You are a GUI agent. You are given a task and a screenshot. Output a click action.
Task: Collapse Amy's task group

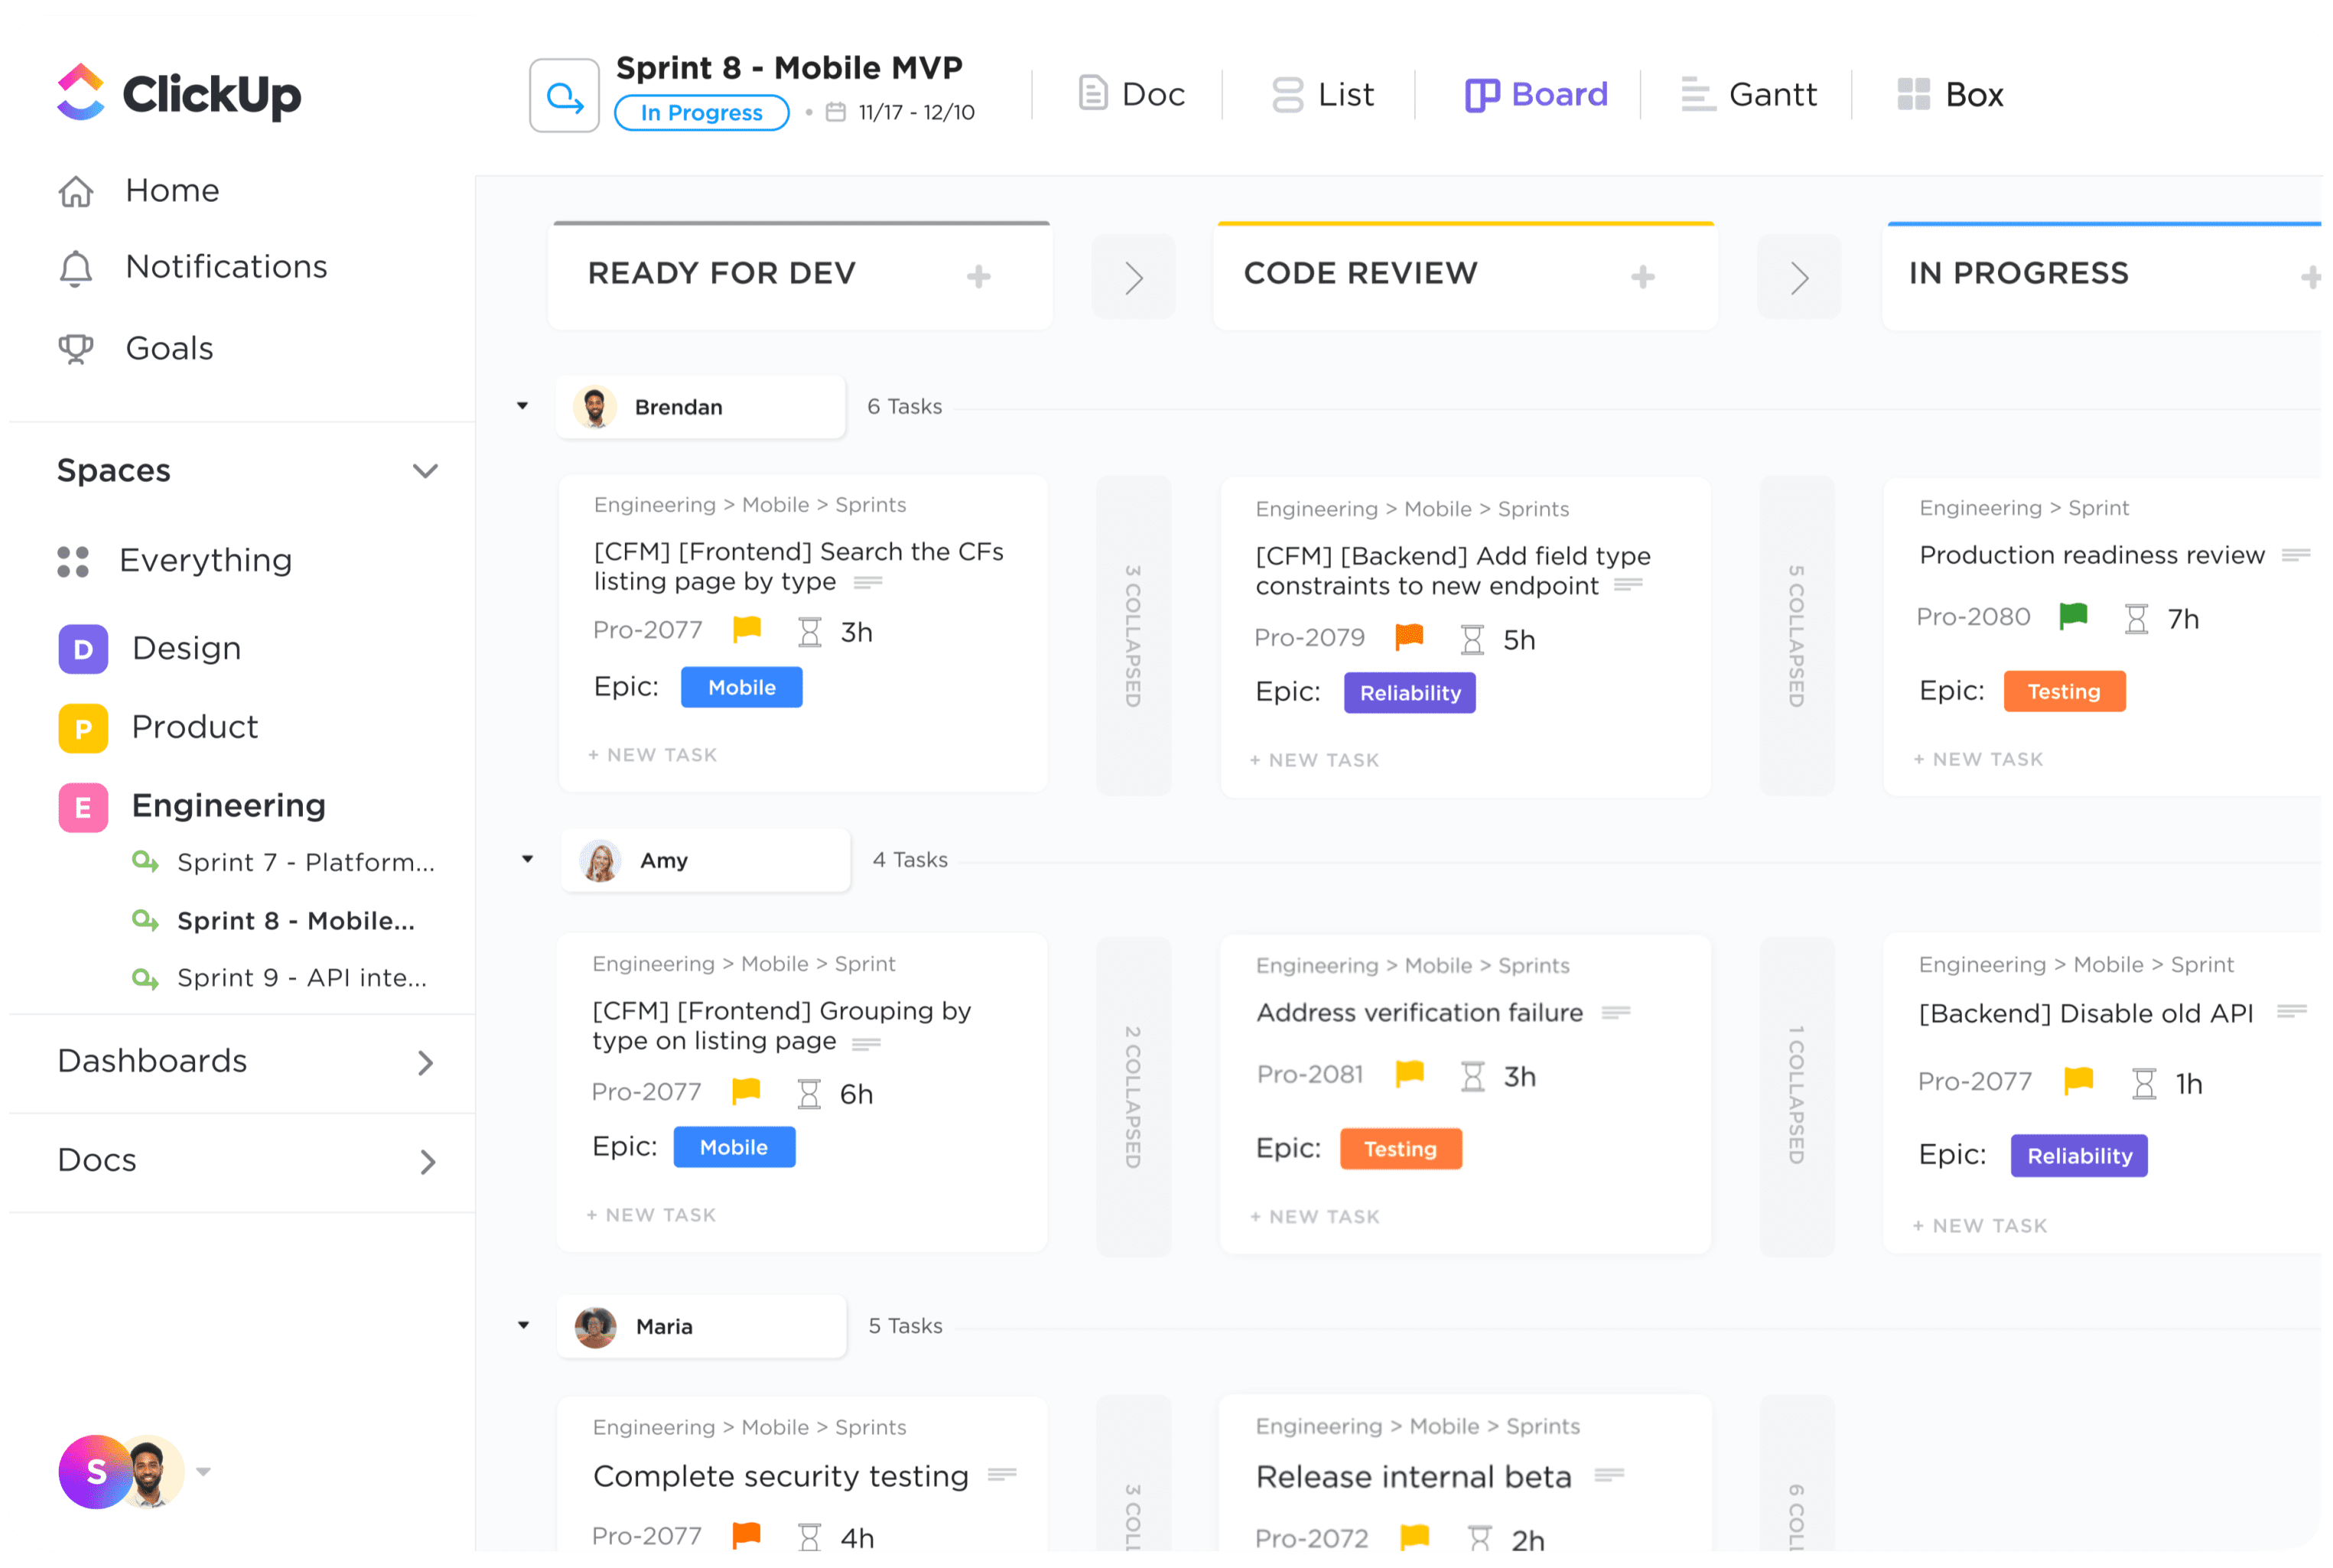527,859
